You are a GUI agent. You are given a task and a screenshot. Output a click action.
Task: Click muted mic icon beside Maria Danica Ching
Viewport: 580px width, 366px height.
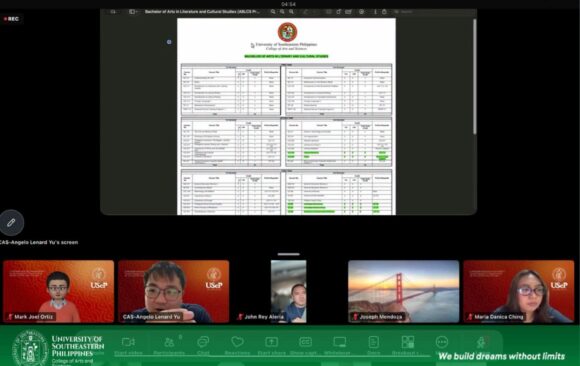click(x=470, y=317)
